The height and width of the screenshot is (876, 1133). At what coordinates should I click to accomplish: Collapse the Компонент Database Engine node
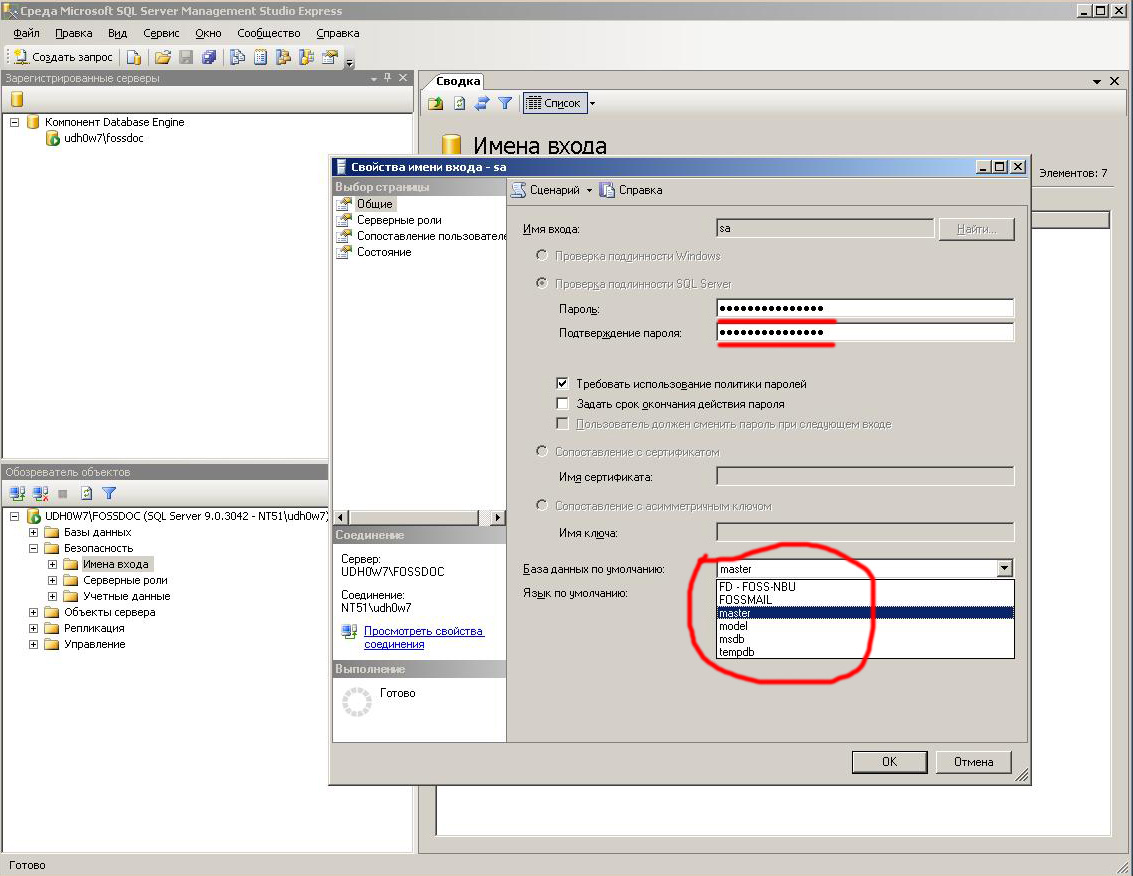(14, 122)
